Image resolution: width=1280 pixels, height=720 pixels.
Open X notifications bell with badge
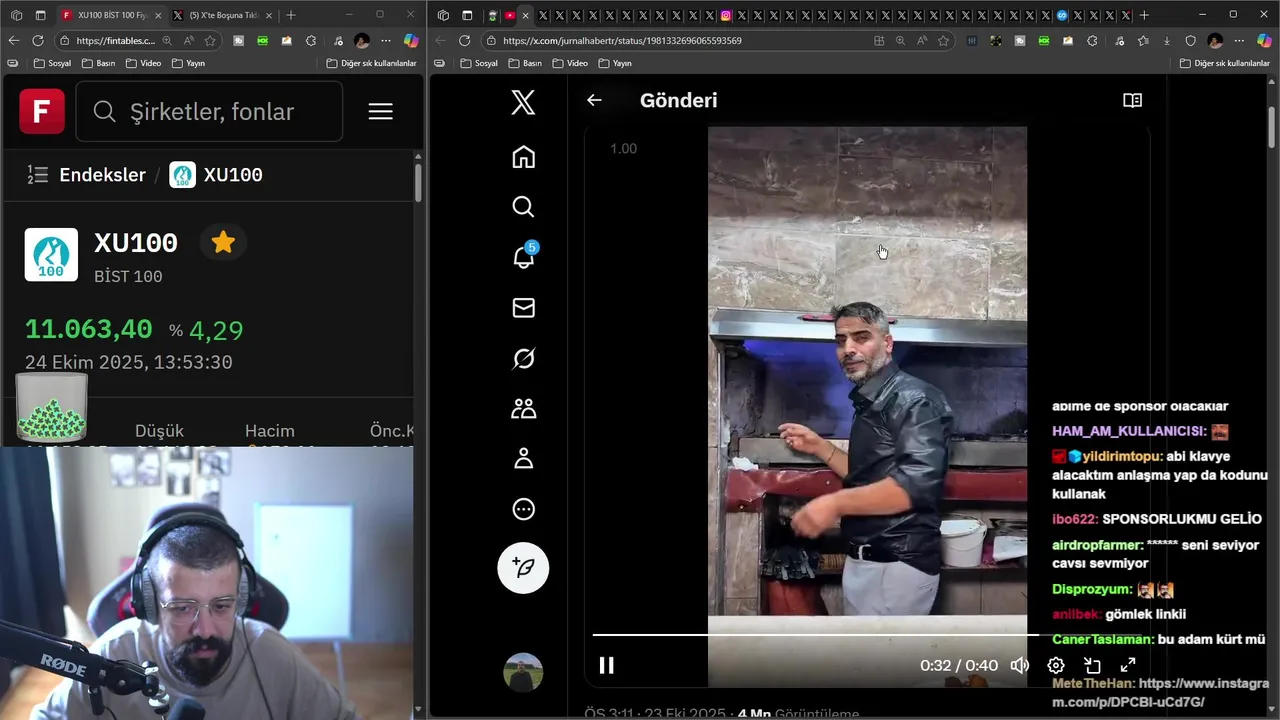(x=524, y=256)
